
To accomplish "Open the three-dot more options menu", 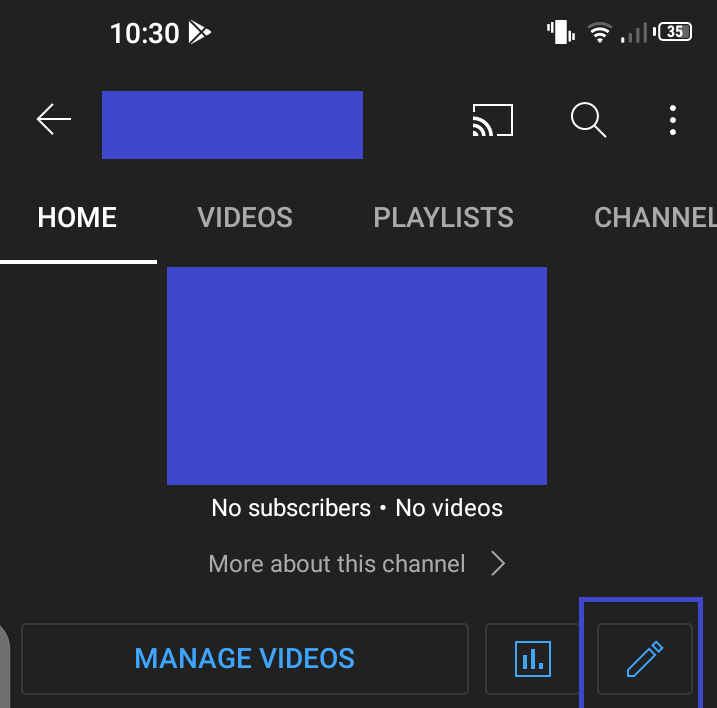I will point(673,120).
